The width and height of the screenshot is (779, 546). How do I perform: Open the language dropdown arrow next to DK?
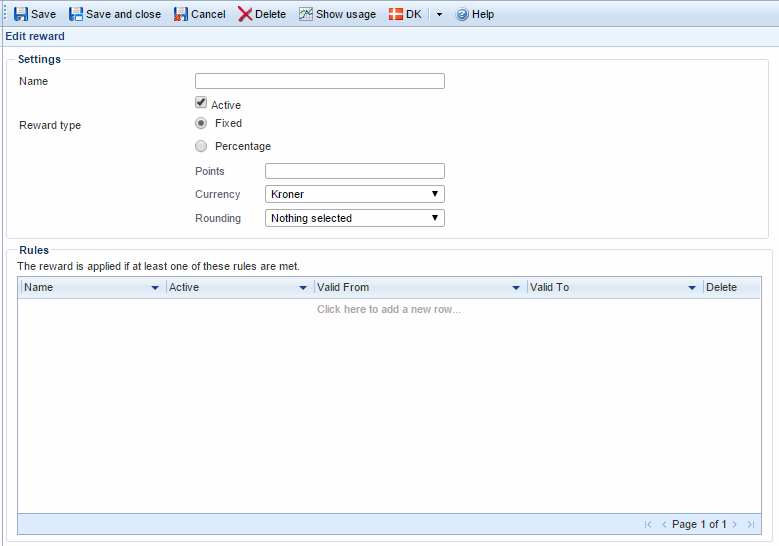439,15
